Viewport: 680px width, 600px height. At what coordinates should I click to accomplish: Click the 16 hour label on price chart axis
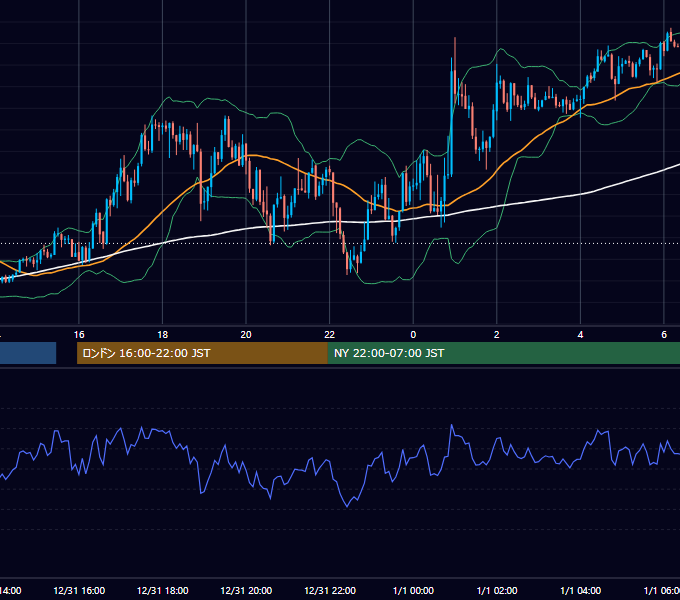click(x=79, y=335)
